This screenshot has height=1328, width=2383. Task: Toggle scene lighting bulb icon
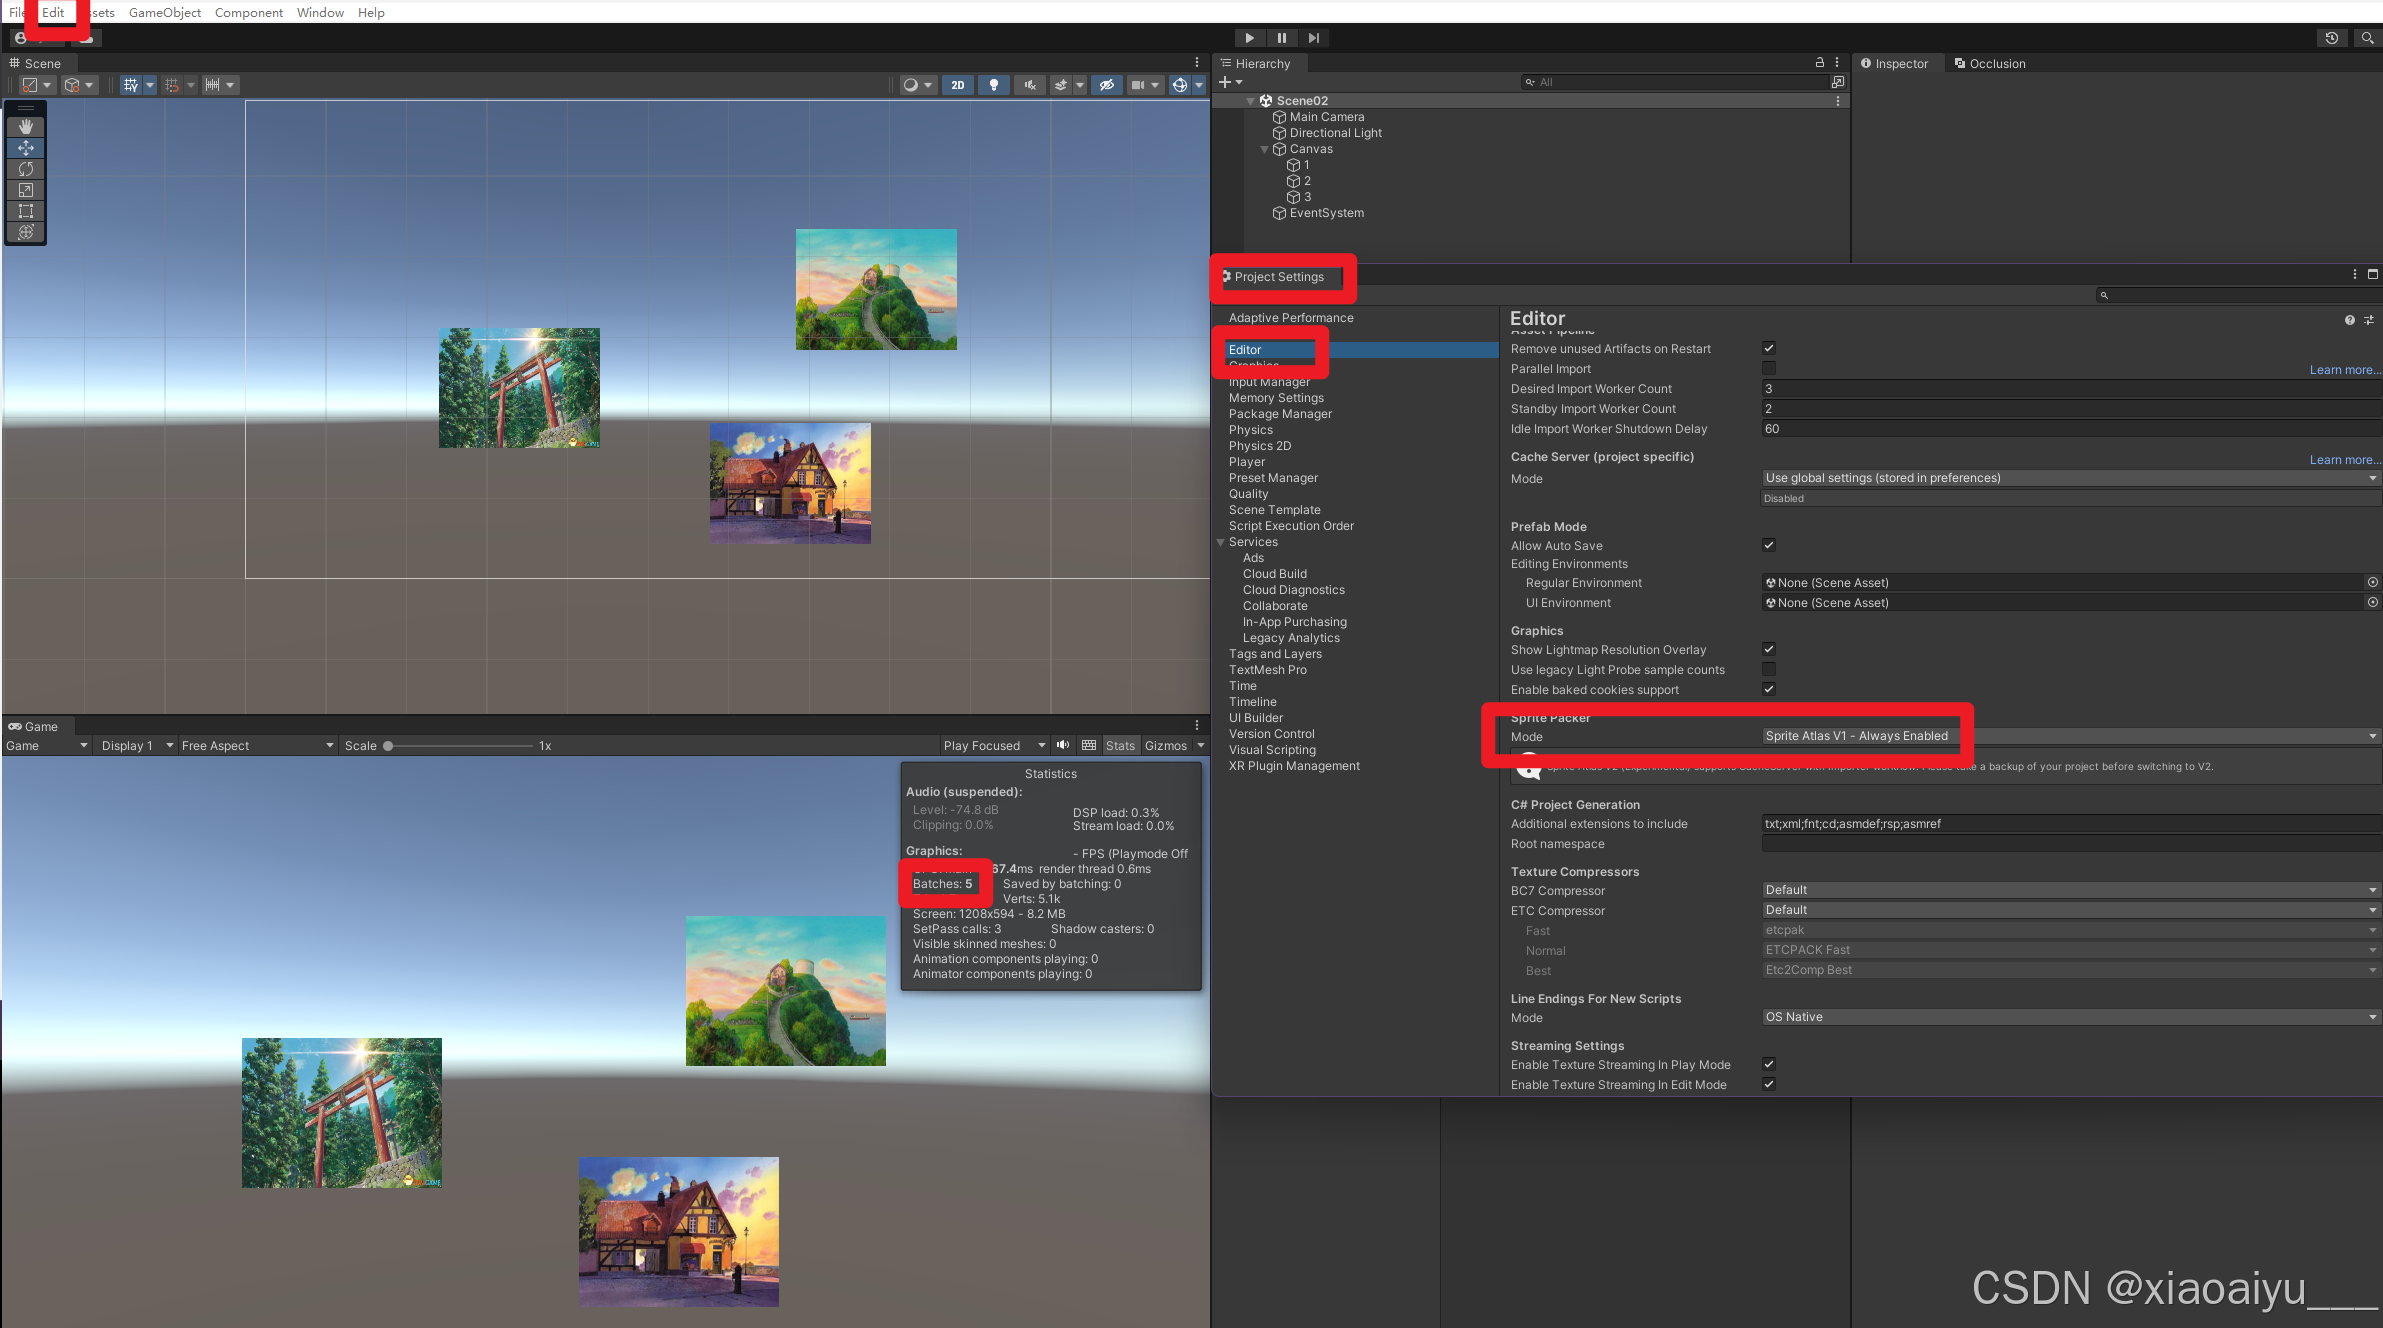[x=993, y=85]
